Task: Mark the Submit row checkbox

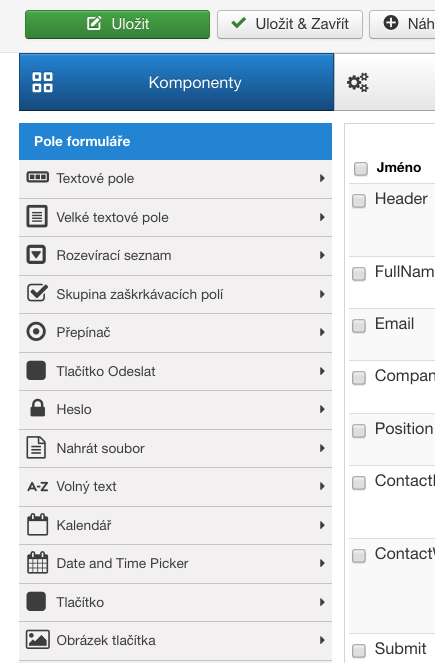Action: click(x=359, y=650)
